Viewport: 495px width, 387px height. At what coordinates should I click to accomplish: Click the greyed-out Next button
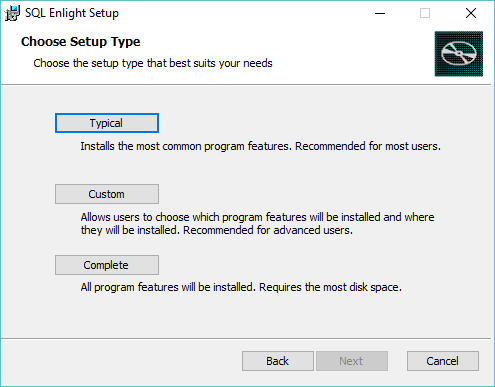coord(352,361)
